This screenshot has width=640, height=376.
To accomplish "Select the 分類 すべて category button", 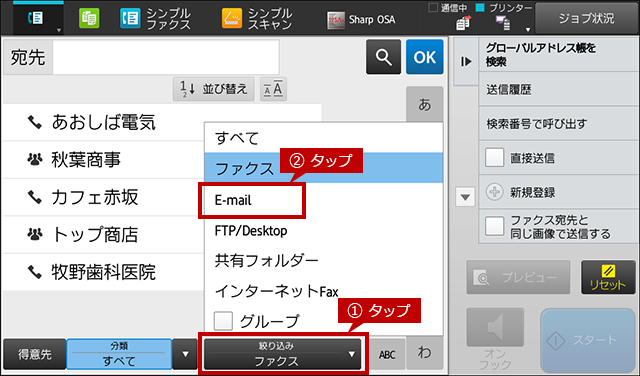I will click(119, 354).
